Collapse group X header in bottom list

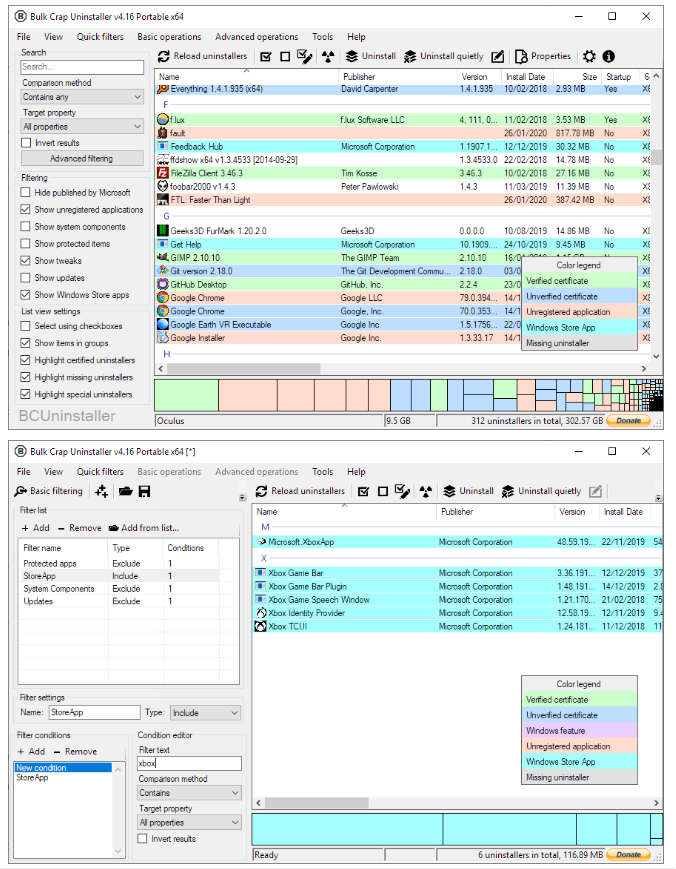click(264, 558)
